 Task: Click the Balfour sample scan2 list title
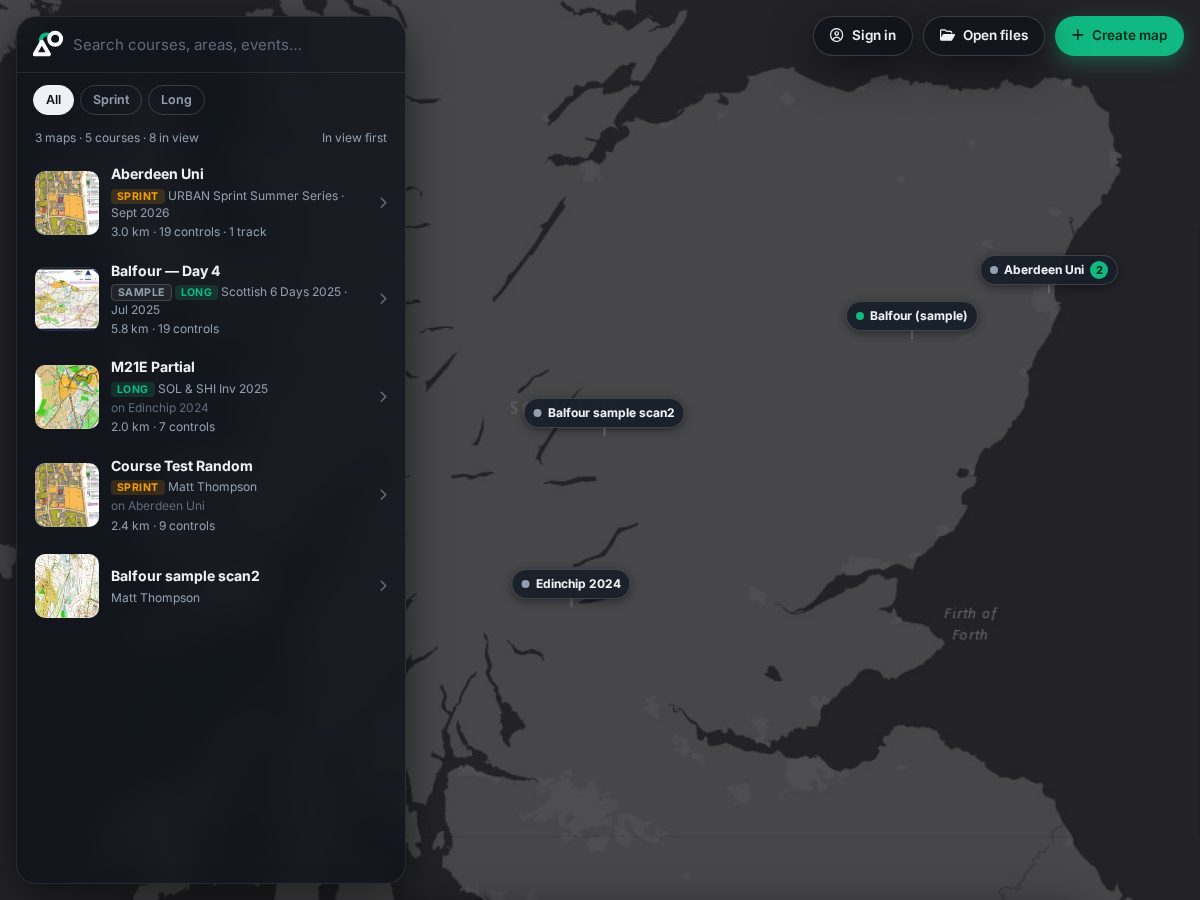click(185, 576)
